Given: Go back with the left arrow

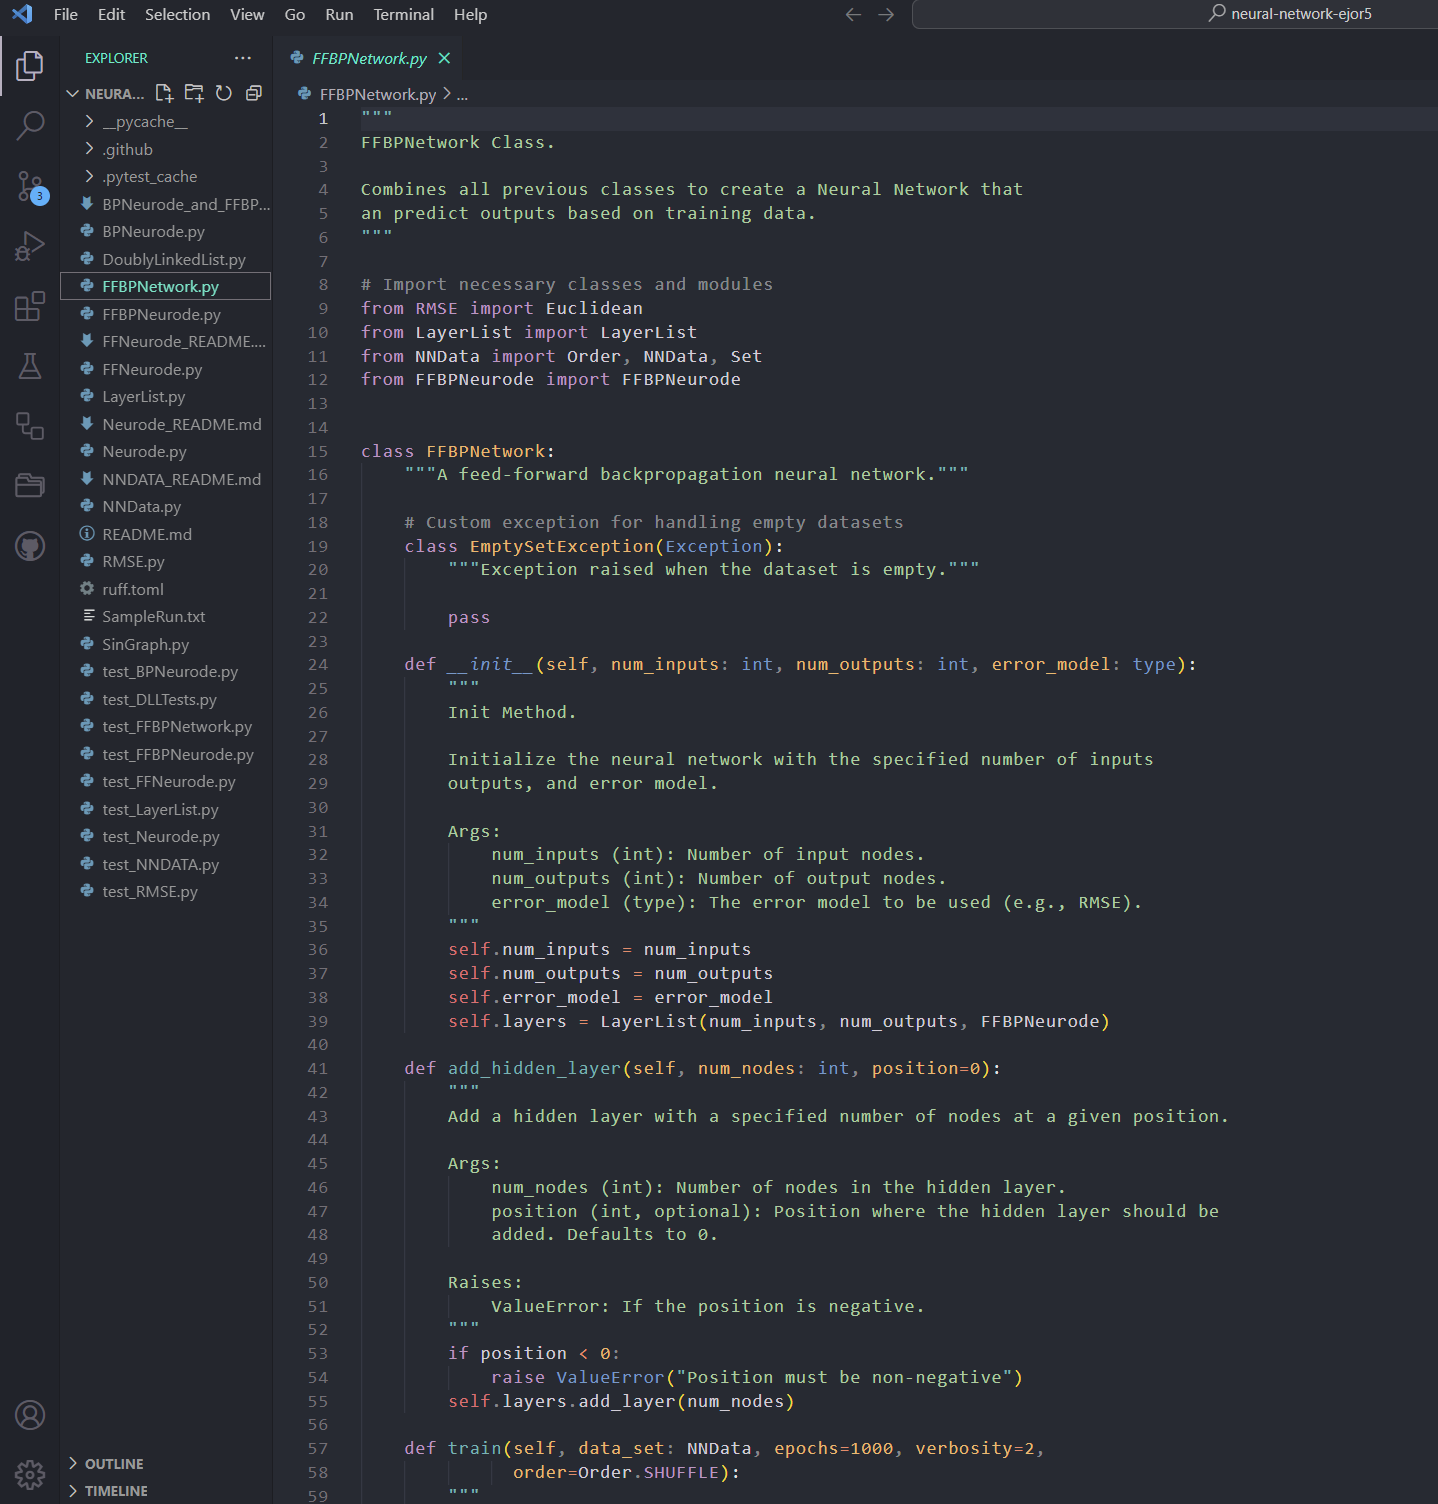Looking at the screenshot, I should tap(853, 14).
